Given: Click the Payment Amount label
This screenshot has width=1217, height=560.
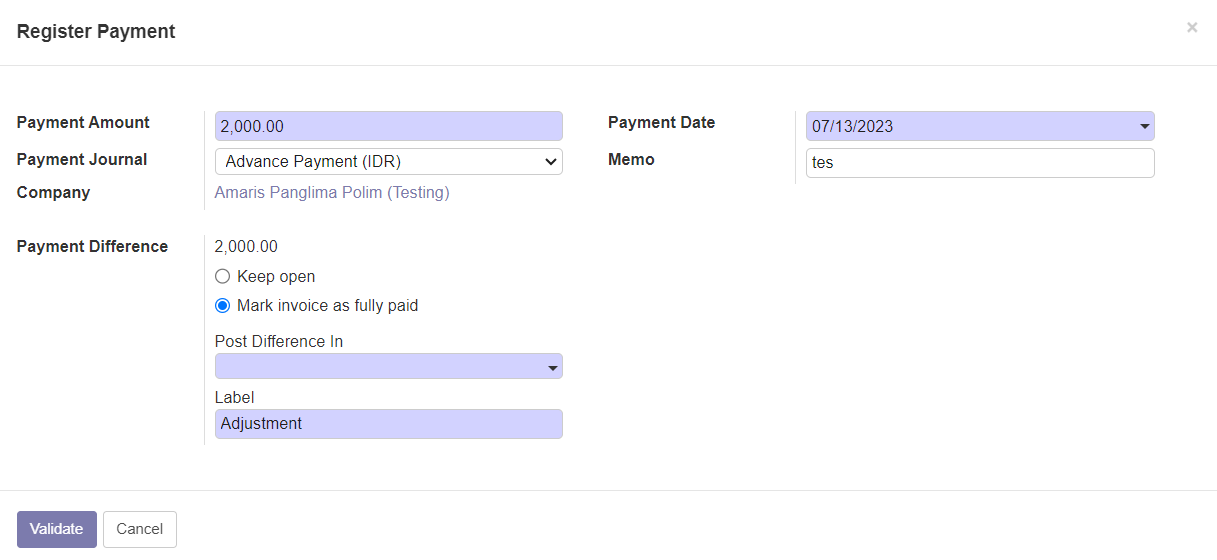Looking at the screenshot, I should tap(83, 123).
